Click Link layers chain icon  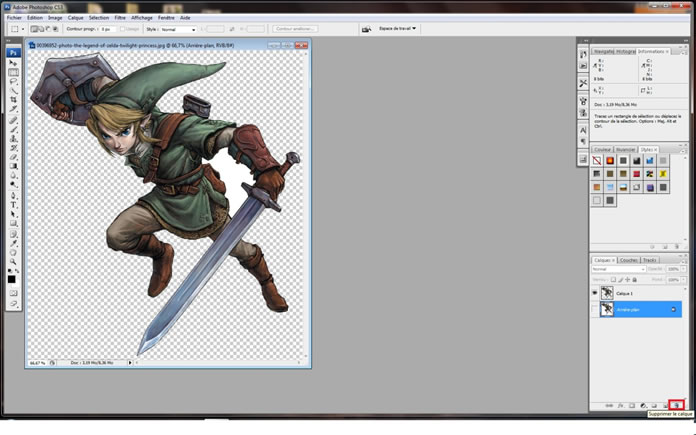609,406
